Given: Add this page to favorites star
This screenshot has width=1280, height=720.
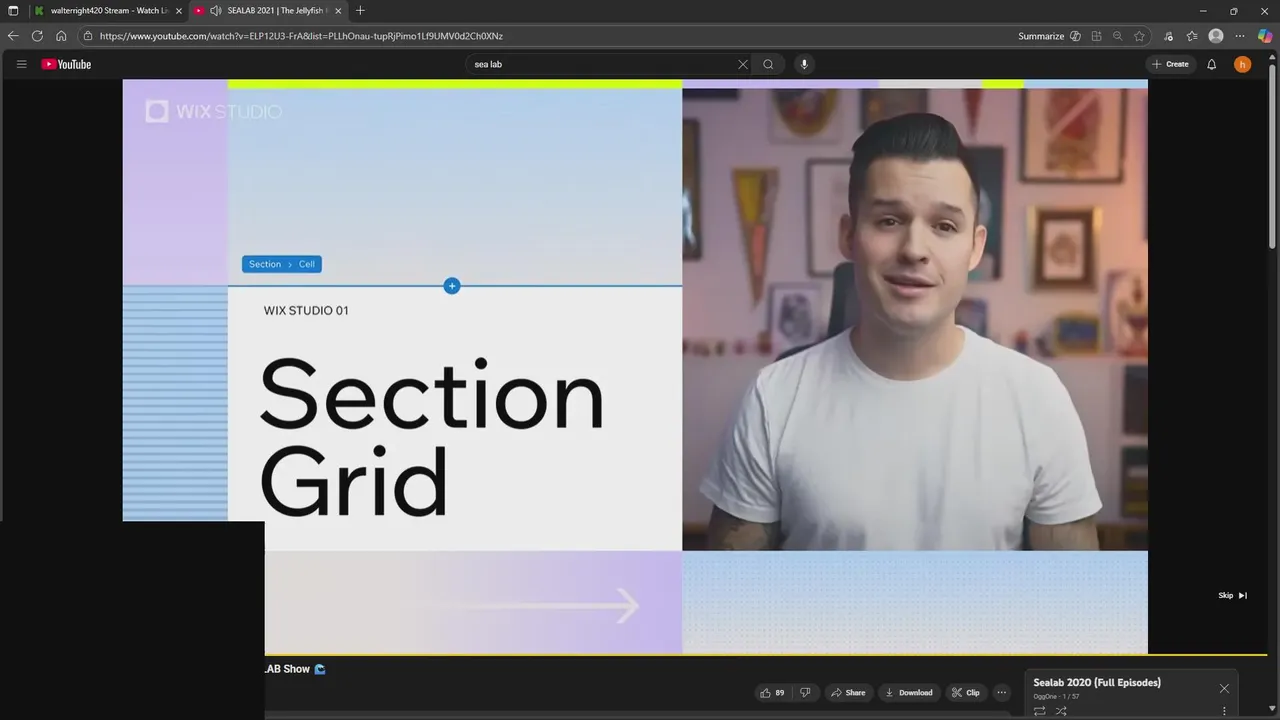Looking at the screenshot, I should [1139, 36].
